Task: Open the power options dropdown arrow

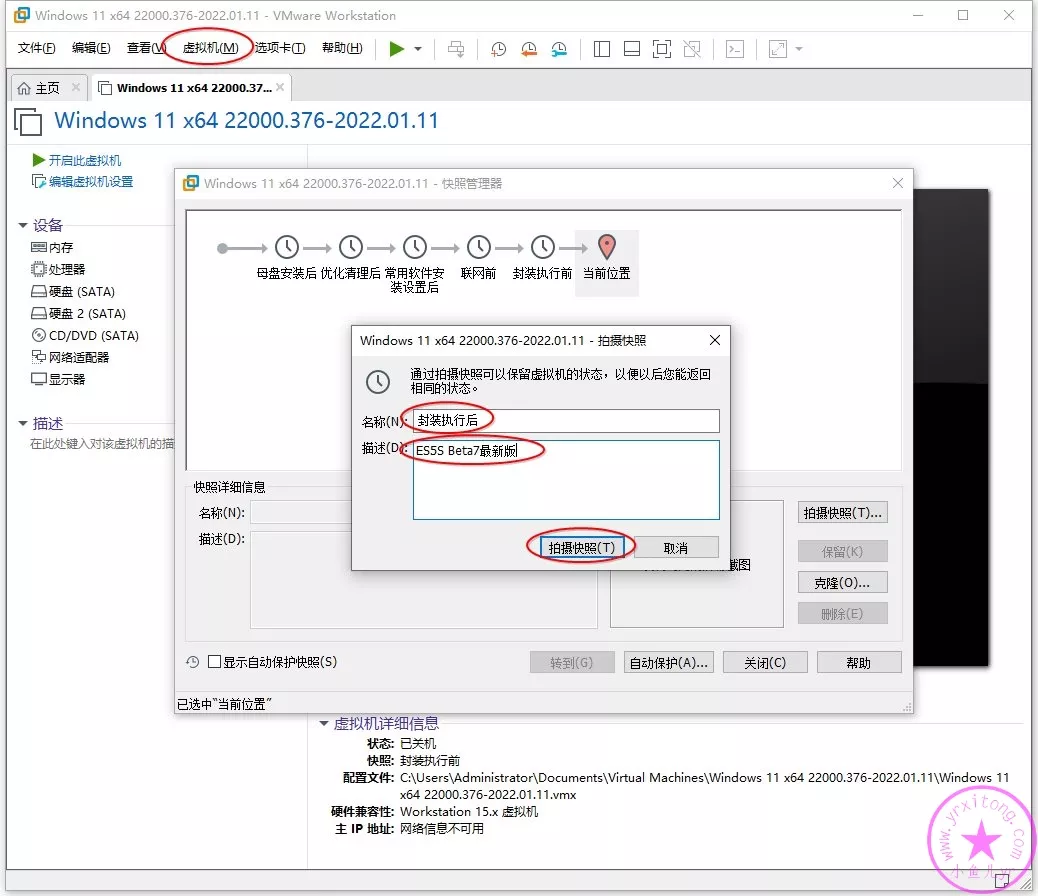Action: click(418, 49)
